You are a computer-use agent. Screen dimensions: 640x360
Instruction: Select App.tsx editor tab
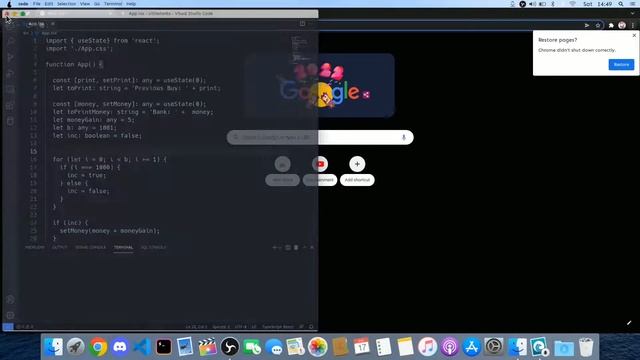pos(36,24)
